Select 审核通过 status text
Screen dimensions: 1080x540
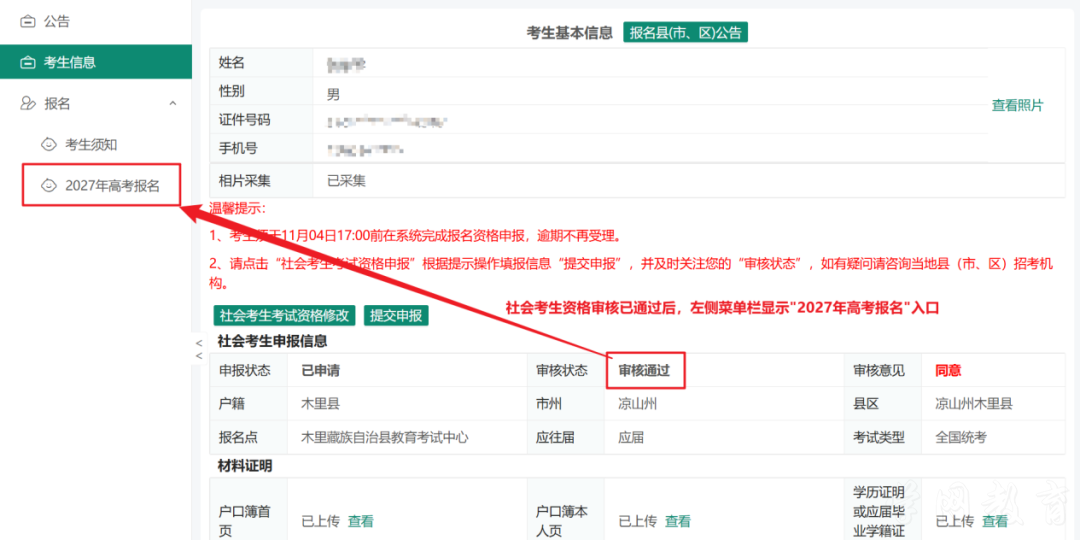coord(644,371)
